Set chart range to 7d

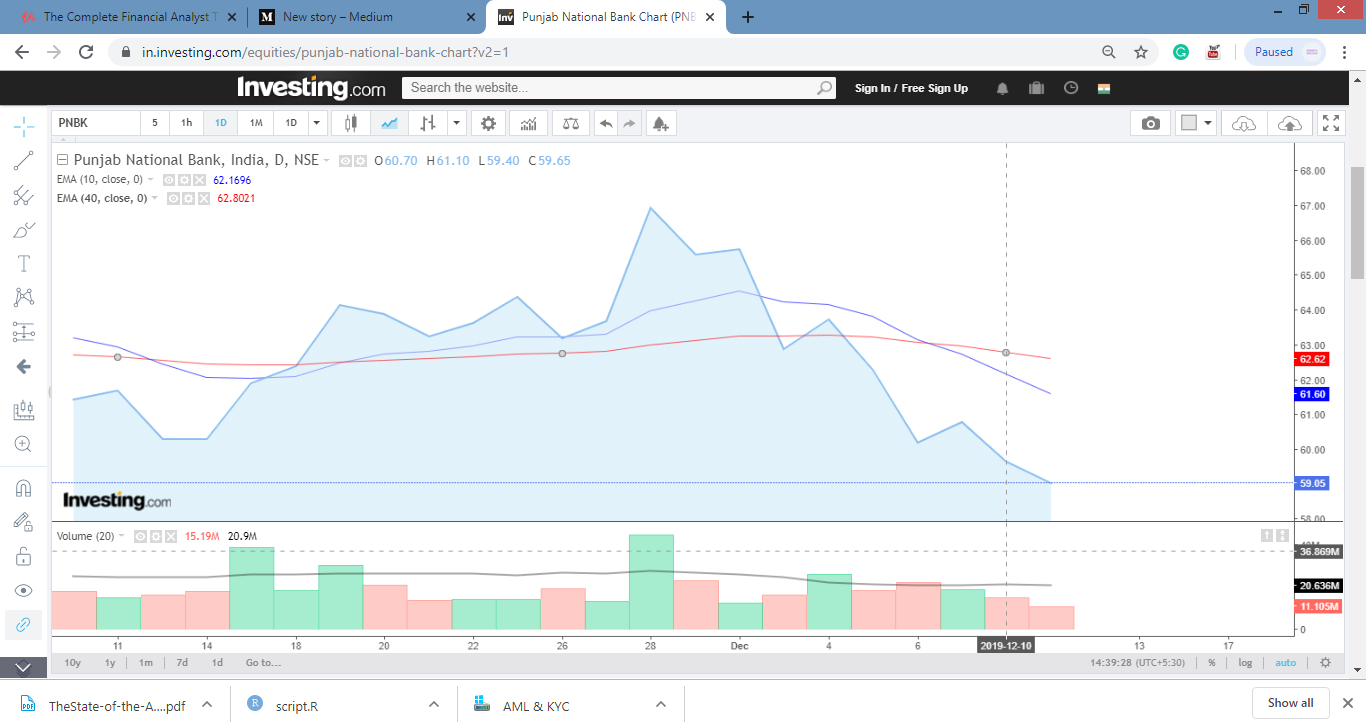pyautogui.click(x=182, y=663)
